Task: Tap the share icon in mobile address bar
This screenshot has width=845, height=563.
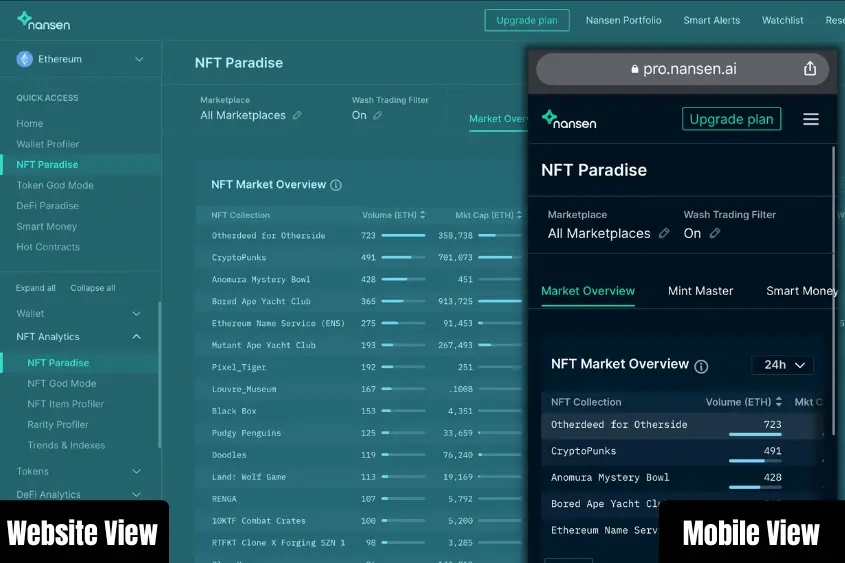Action: click(809, 68)
